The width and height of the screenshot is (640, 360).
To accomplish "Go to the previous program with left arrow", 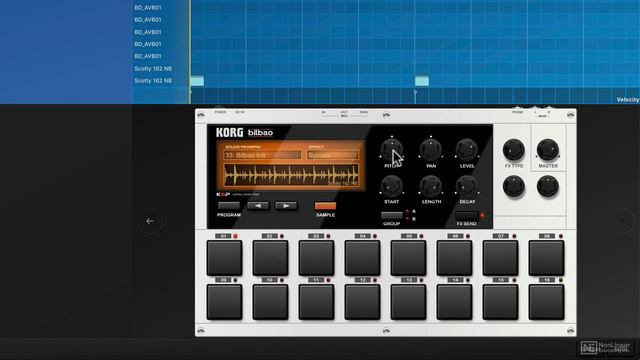I will (258, 206).
